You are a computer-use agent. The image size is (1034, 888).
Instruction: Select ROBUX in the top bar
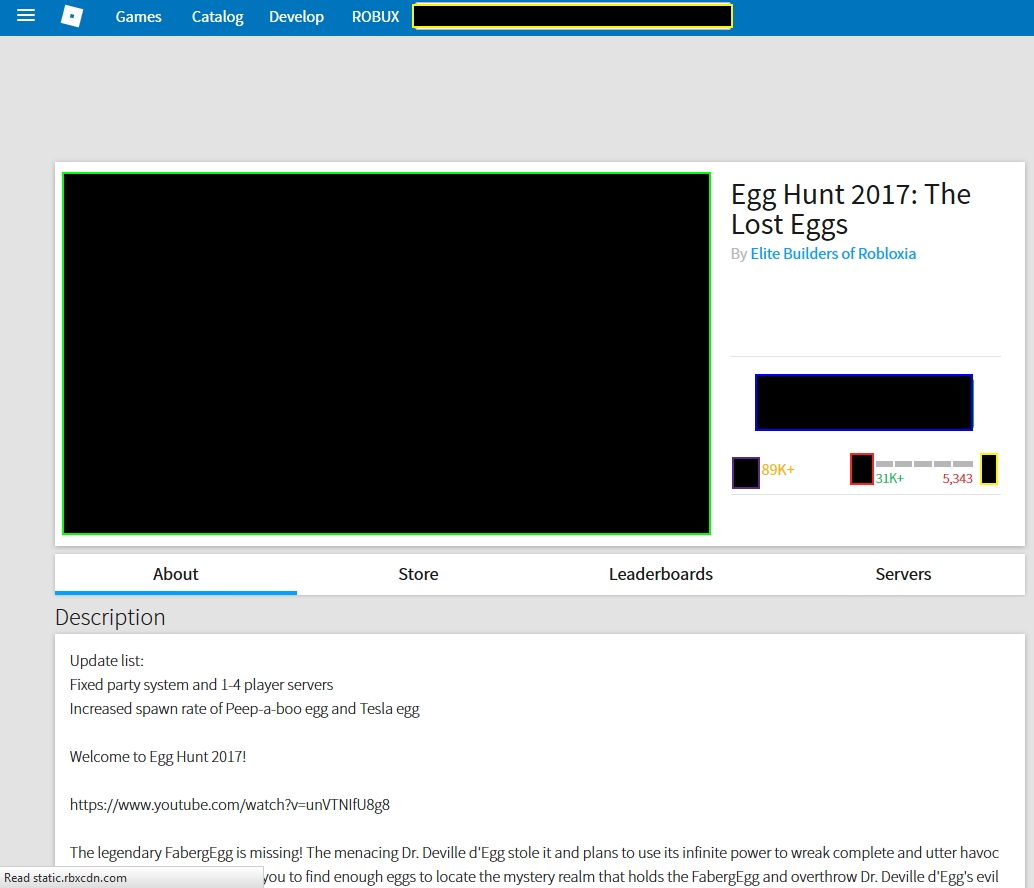[x=375, y=16]
